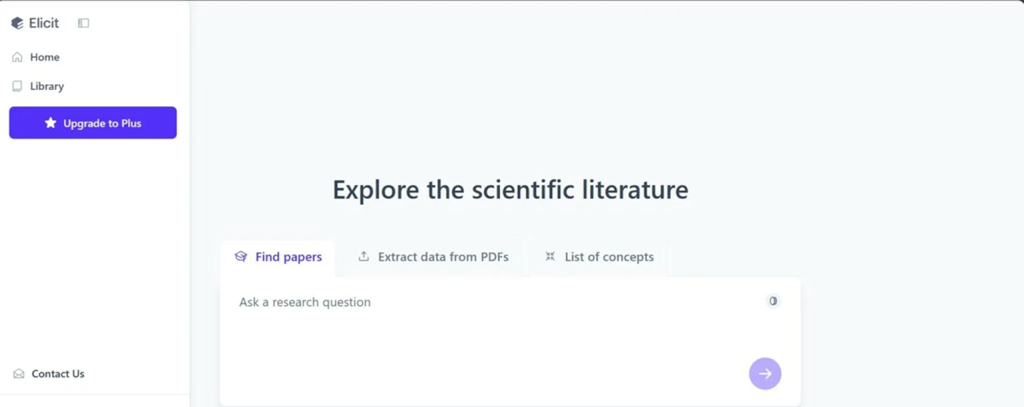Collapse the sidebar using the panel icon
The image size is (1024, 407).
(x=83, y=23)
